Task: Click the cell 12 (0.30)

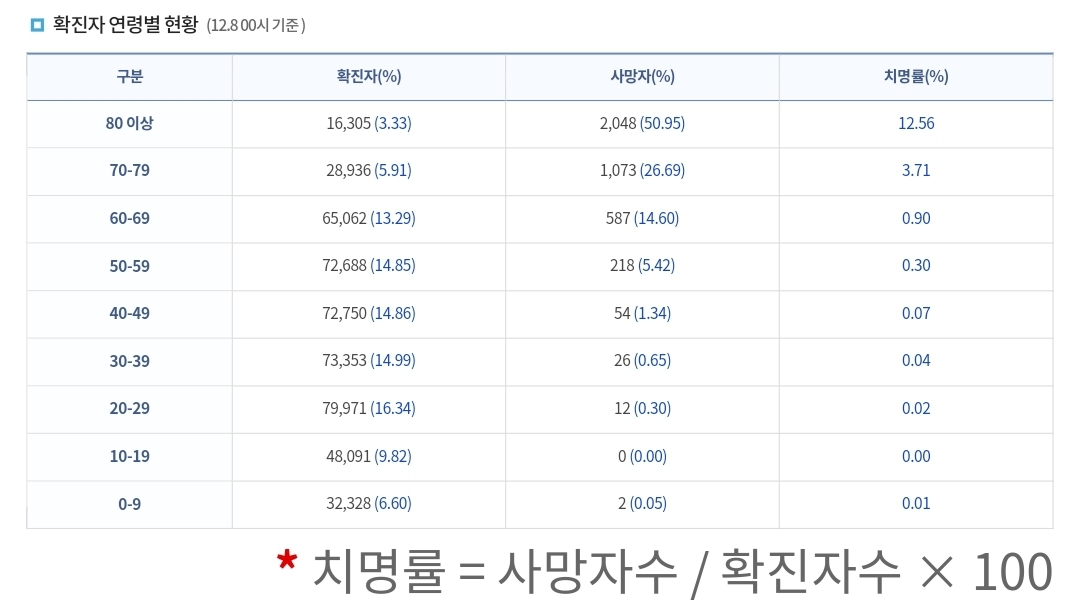Action: pyautogui.click(x=642, y=409)
